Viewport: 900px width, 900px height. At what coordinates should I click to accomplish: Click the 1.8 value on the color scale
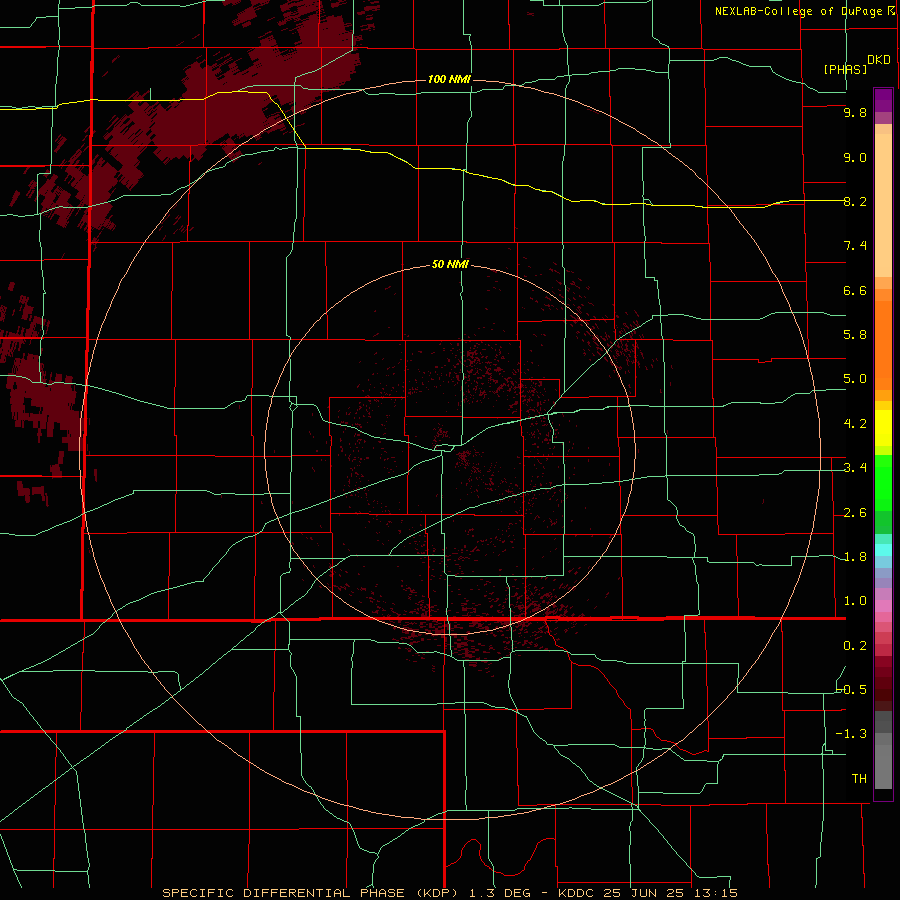click(x=855, y=557)
